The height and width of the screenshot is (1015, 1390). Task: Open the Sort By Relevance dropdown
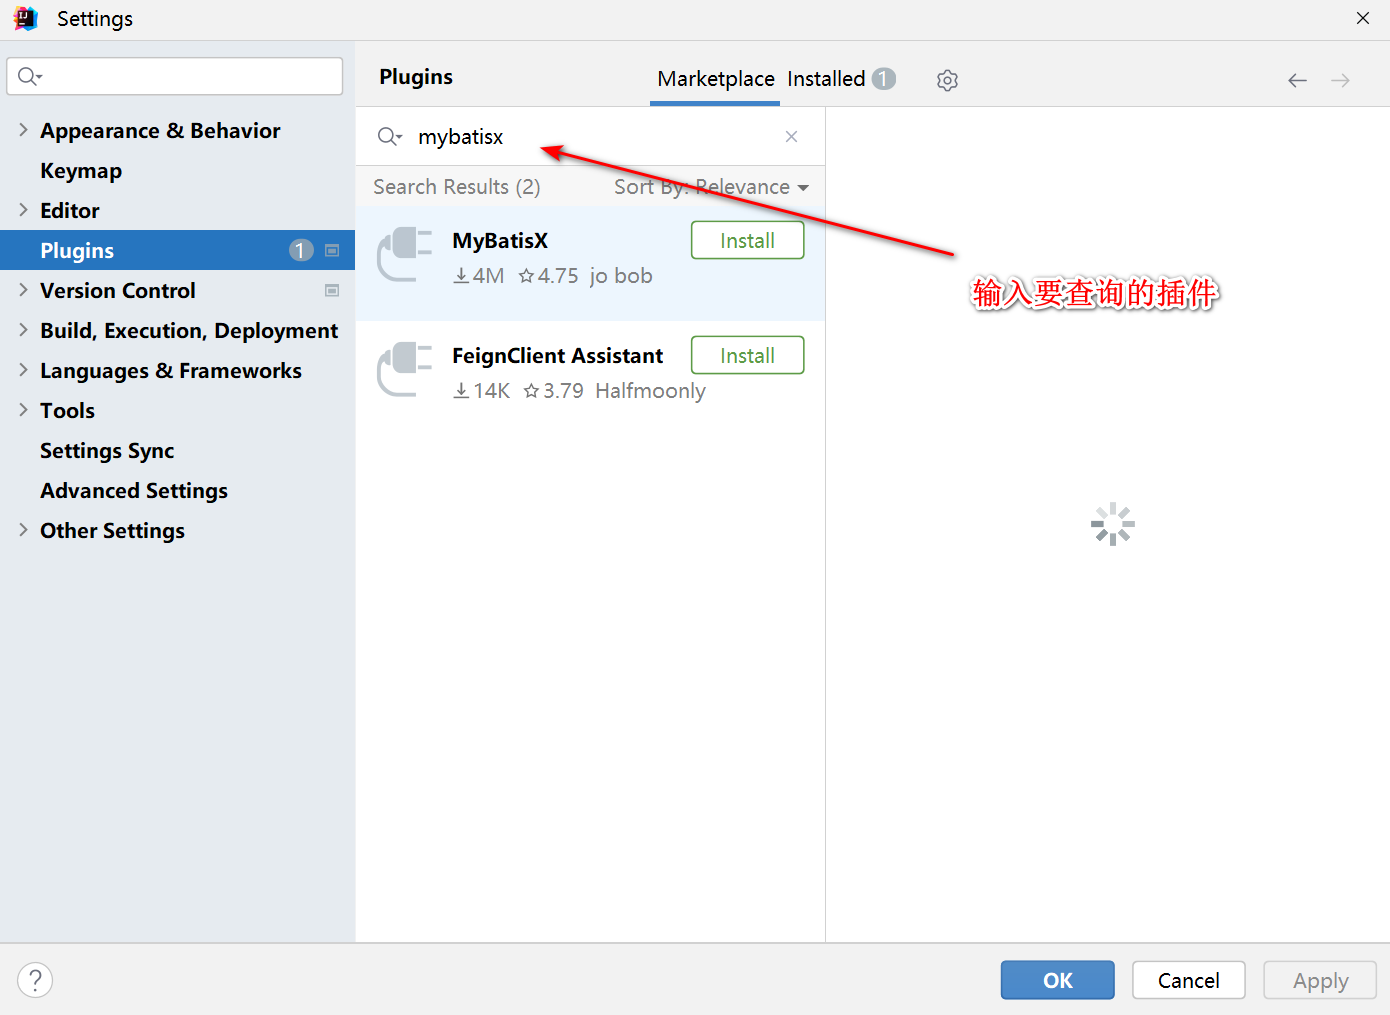pos(711,187)
